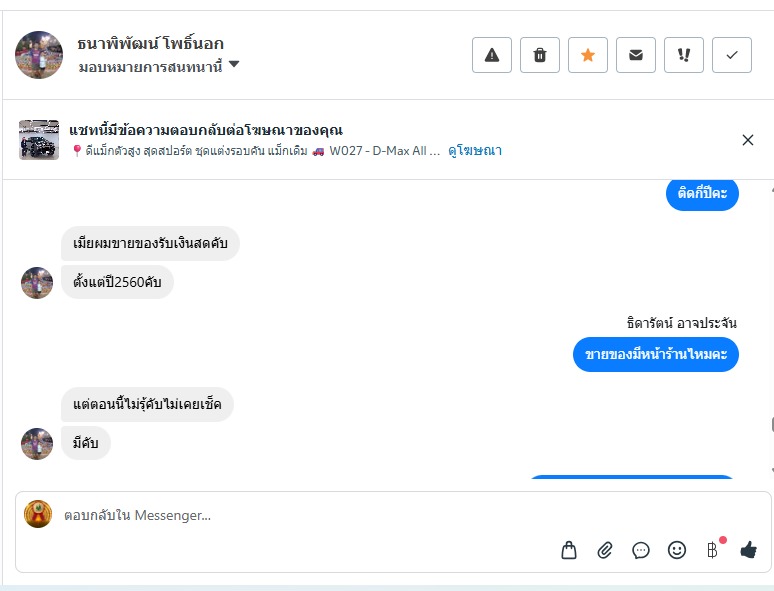This screenshot has width=774, height=591.
Task: Open the emoji picker smiley icon
Action: click(x=677, y=550)
